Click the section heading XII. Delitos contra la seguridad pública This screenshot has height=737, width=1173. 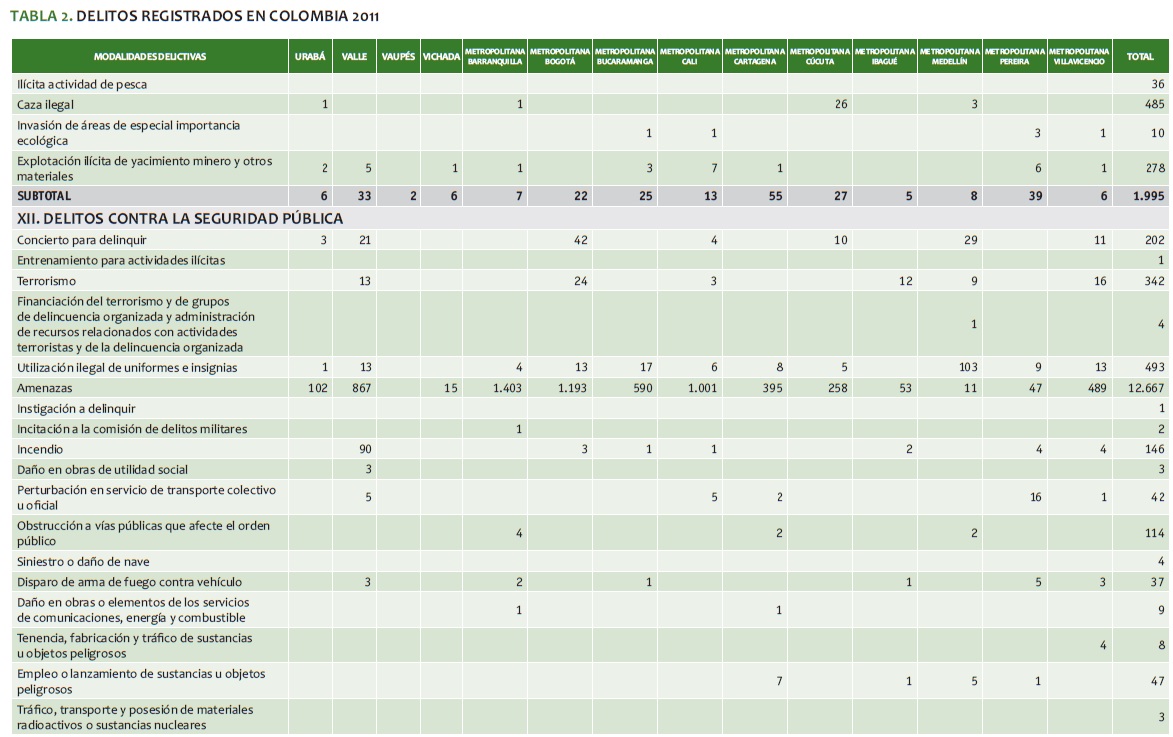click(x=180, y=218)
